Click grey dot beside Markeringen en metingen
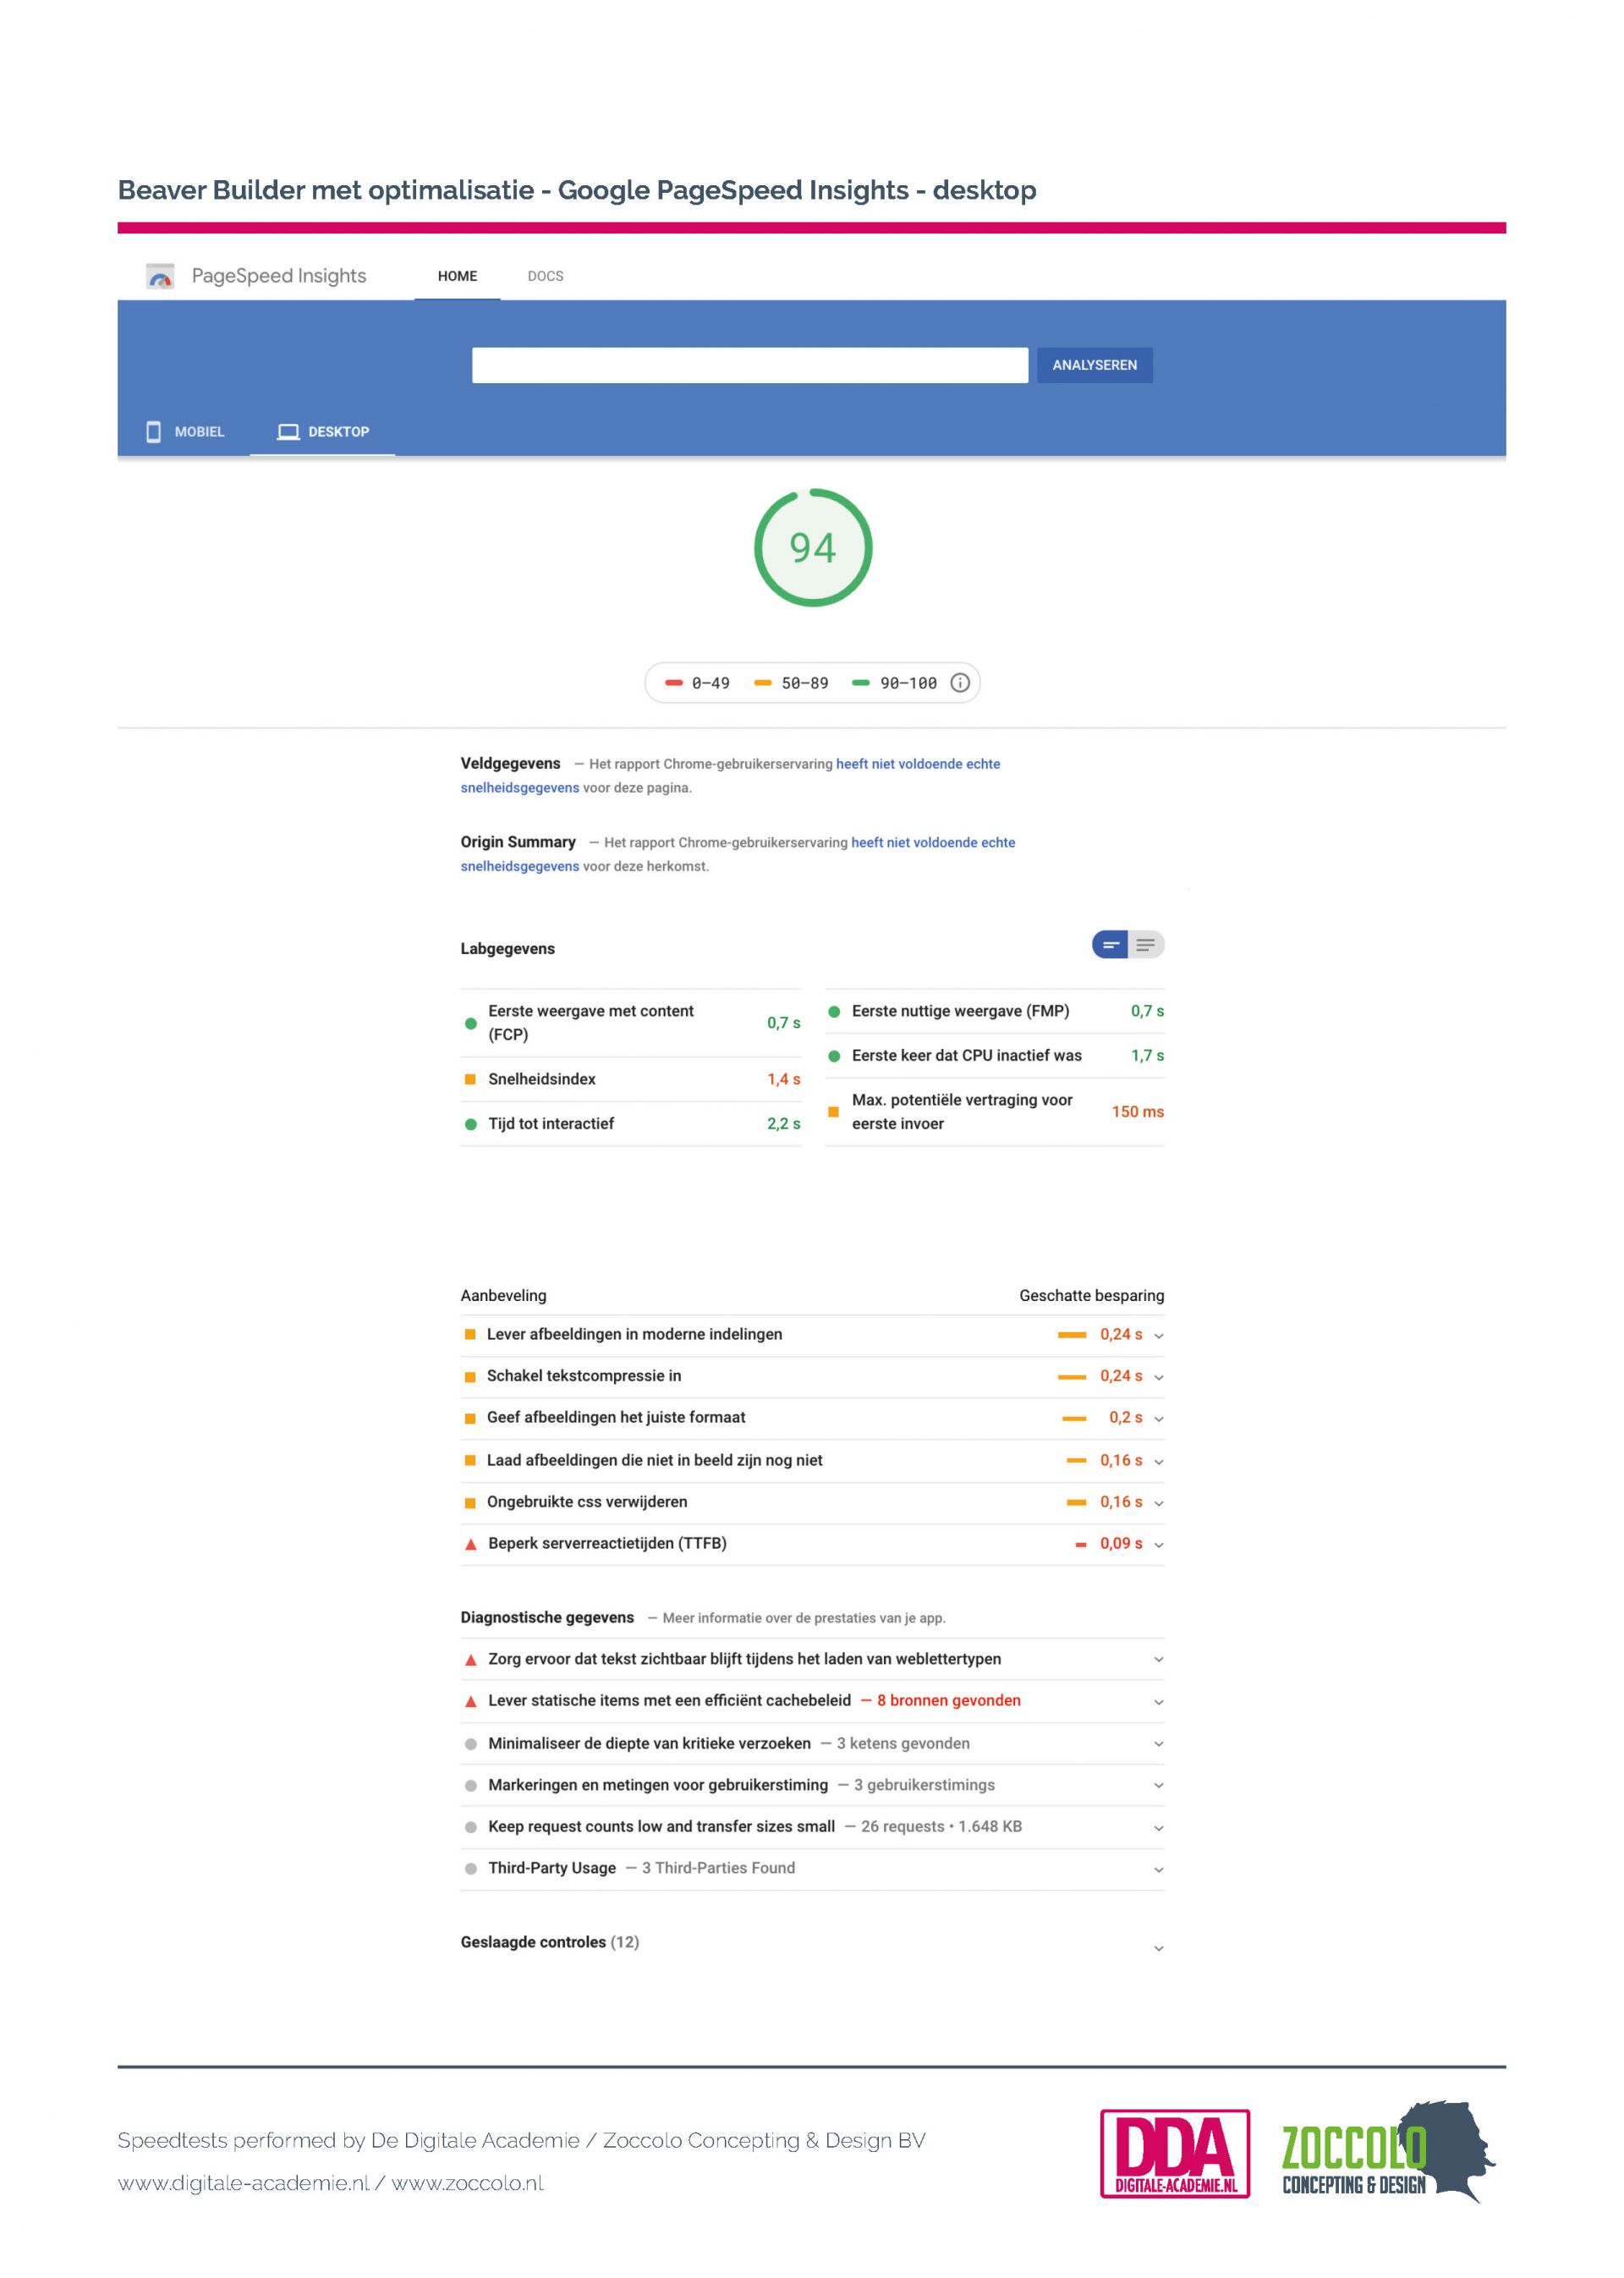 (471, 1785)
